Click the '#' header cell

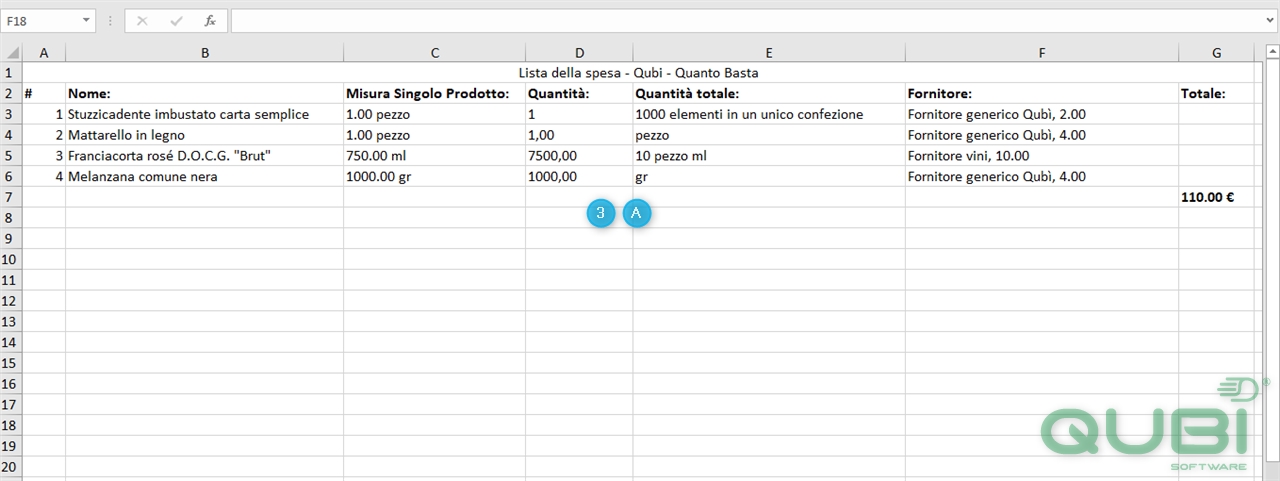(x=44, y=94)
